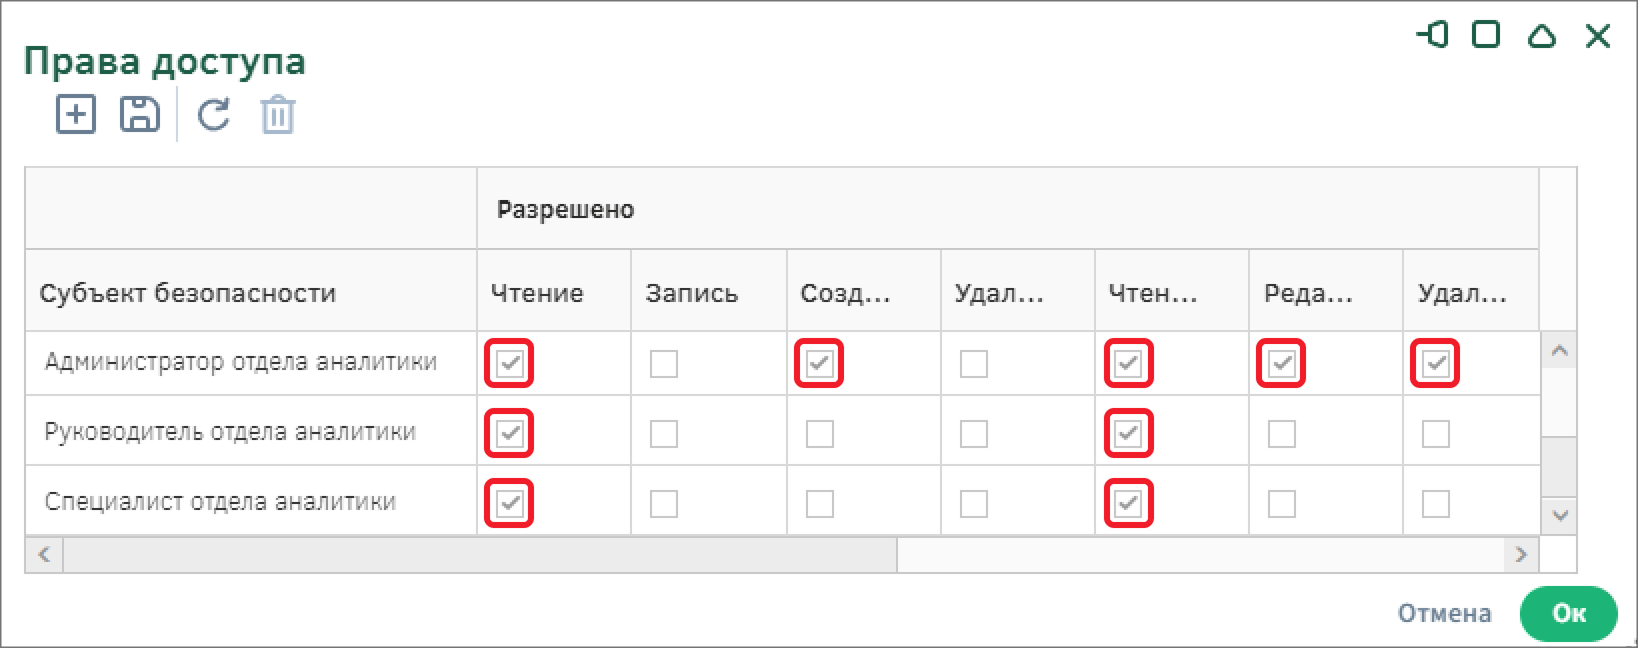Viewport: 1638px width, 648px height.
Task: Click the collapse triangle window icon
Action: pyautogui.click(x=1542, y=37)
